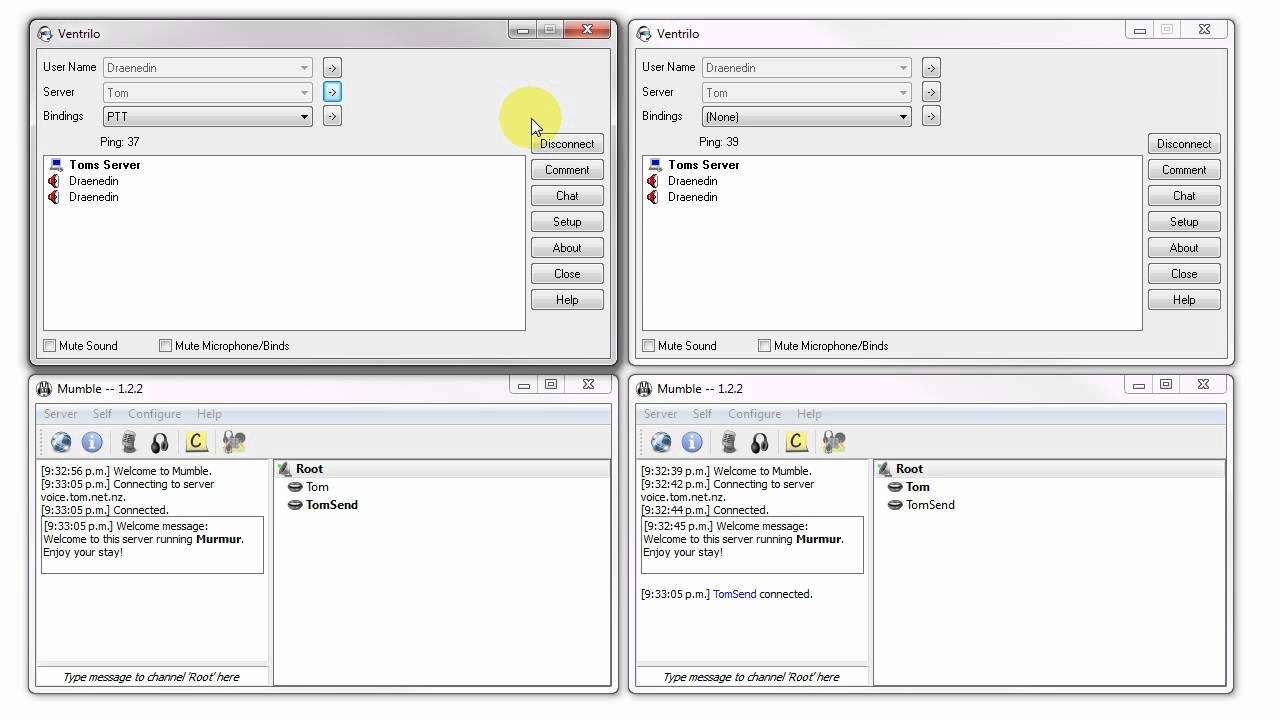Click the blue information icon in right Mumble
1280x720 pixels.
pos(692,442)
